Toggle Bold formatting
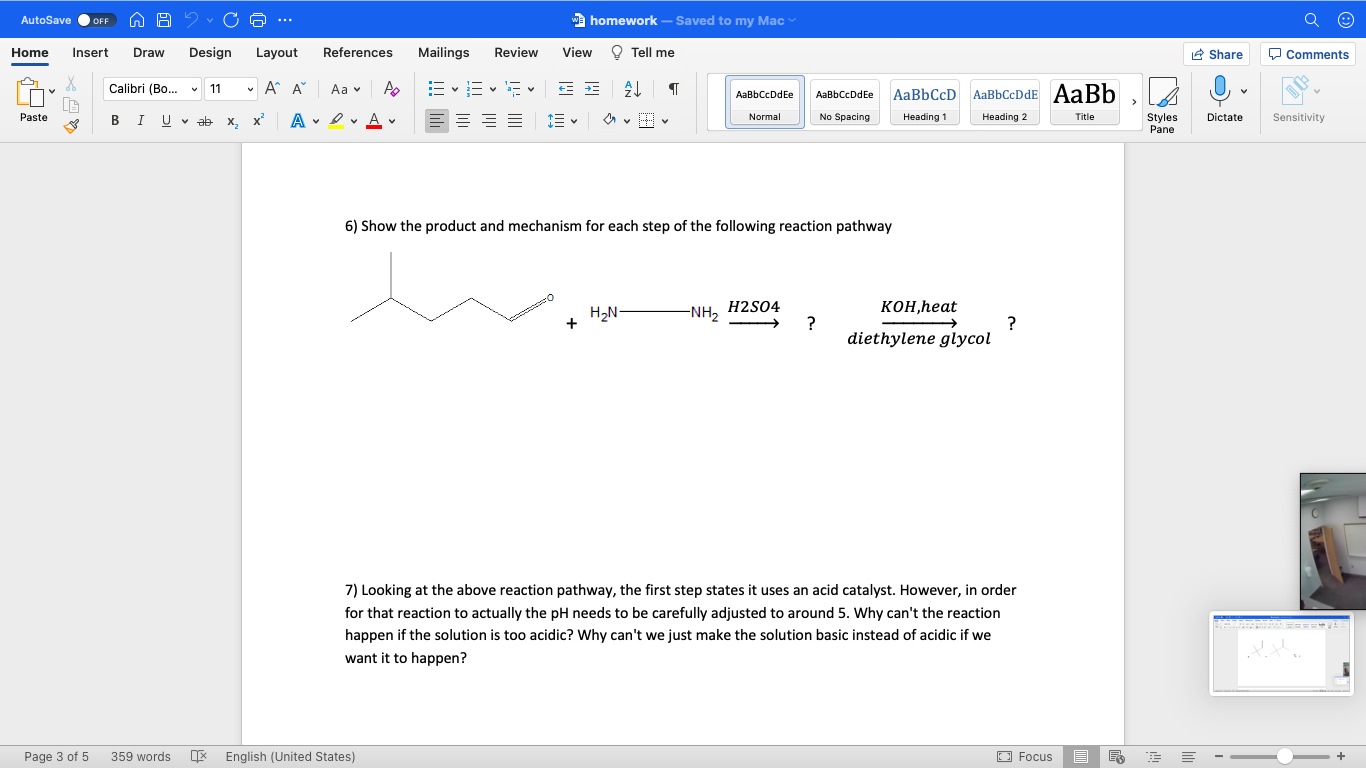Image resolution: width=1366 pixels, height=768 pixels. click(x=115, y=121)
